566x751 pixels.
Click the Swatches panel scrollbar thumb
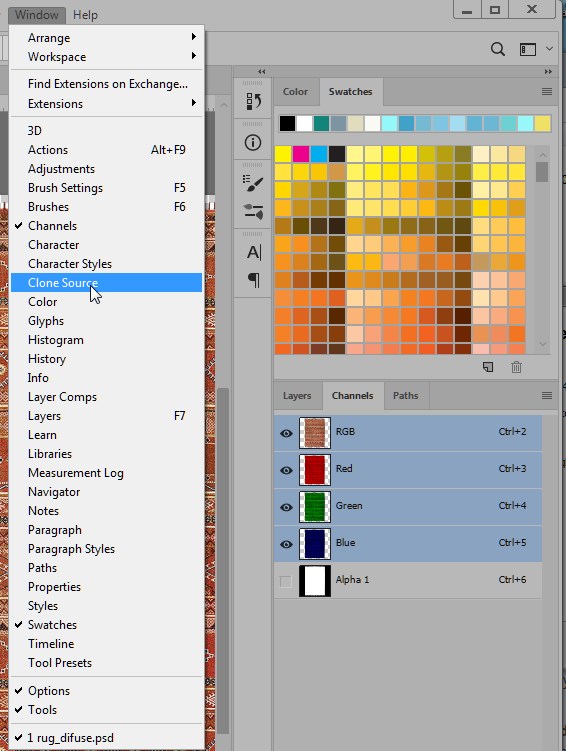pyautogui.click(x=542, y=172)
